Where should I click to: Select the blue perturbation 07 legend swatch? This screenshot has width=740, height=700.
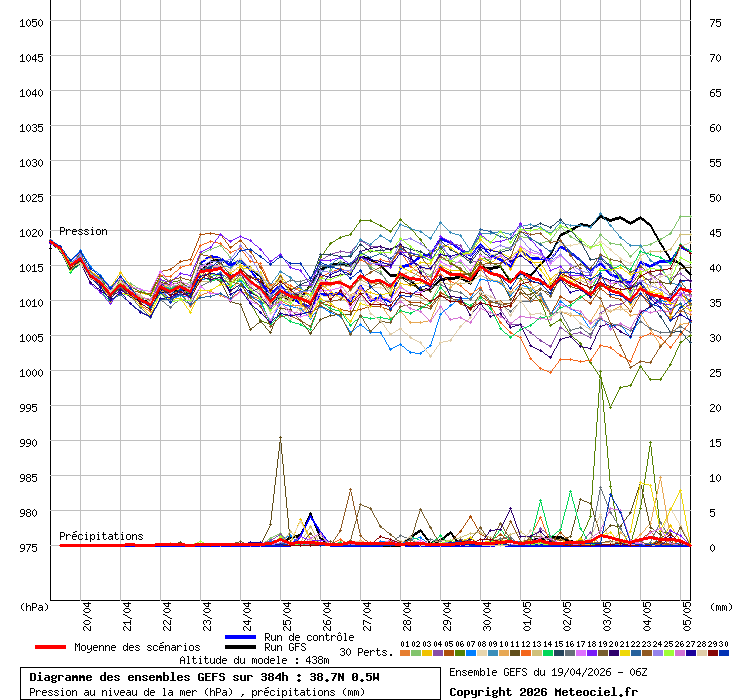[471, 653]
